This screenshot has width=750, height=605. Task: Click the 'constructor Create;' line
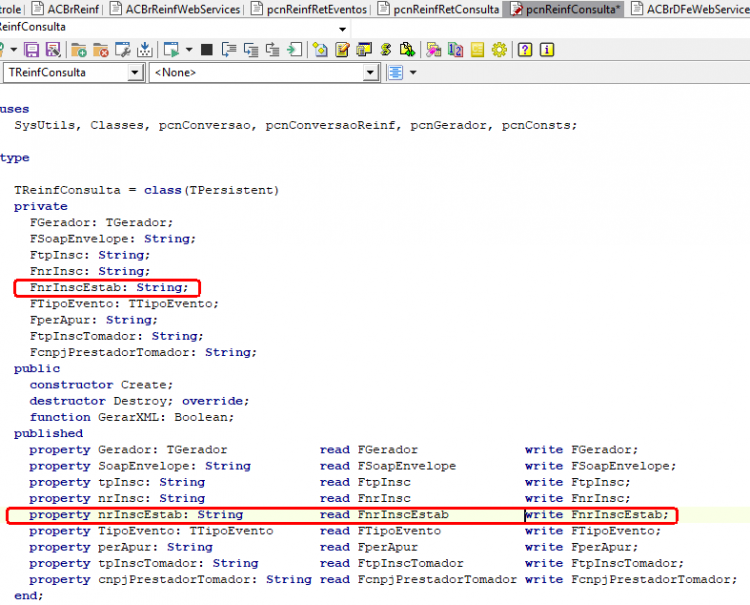(101, 385)
